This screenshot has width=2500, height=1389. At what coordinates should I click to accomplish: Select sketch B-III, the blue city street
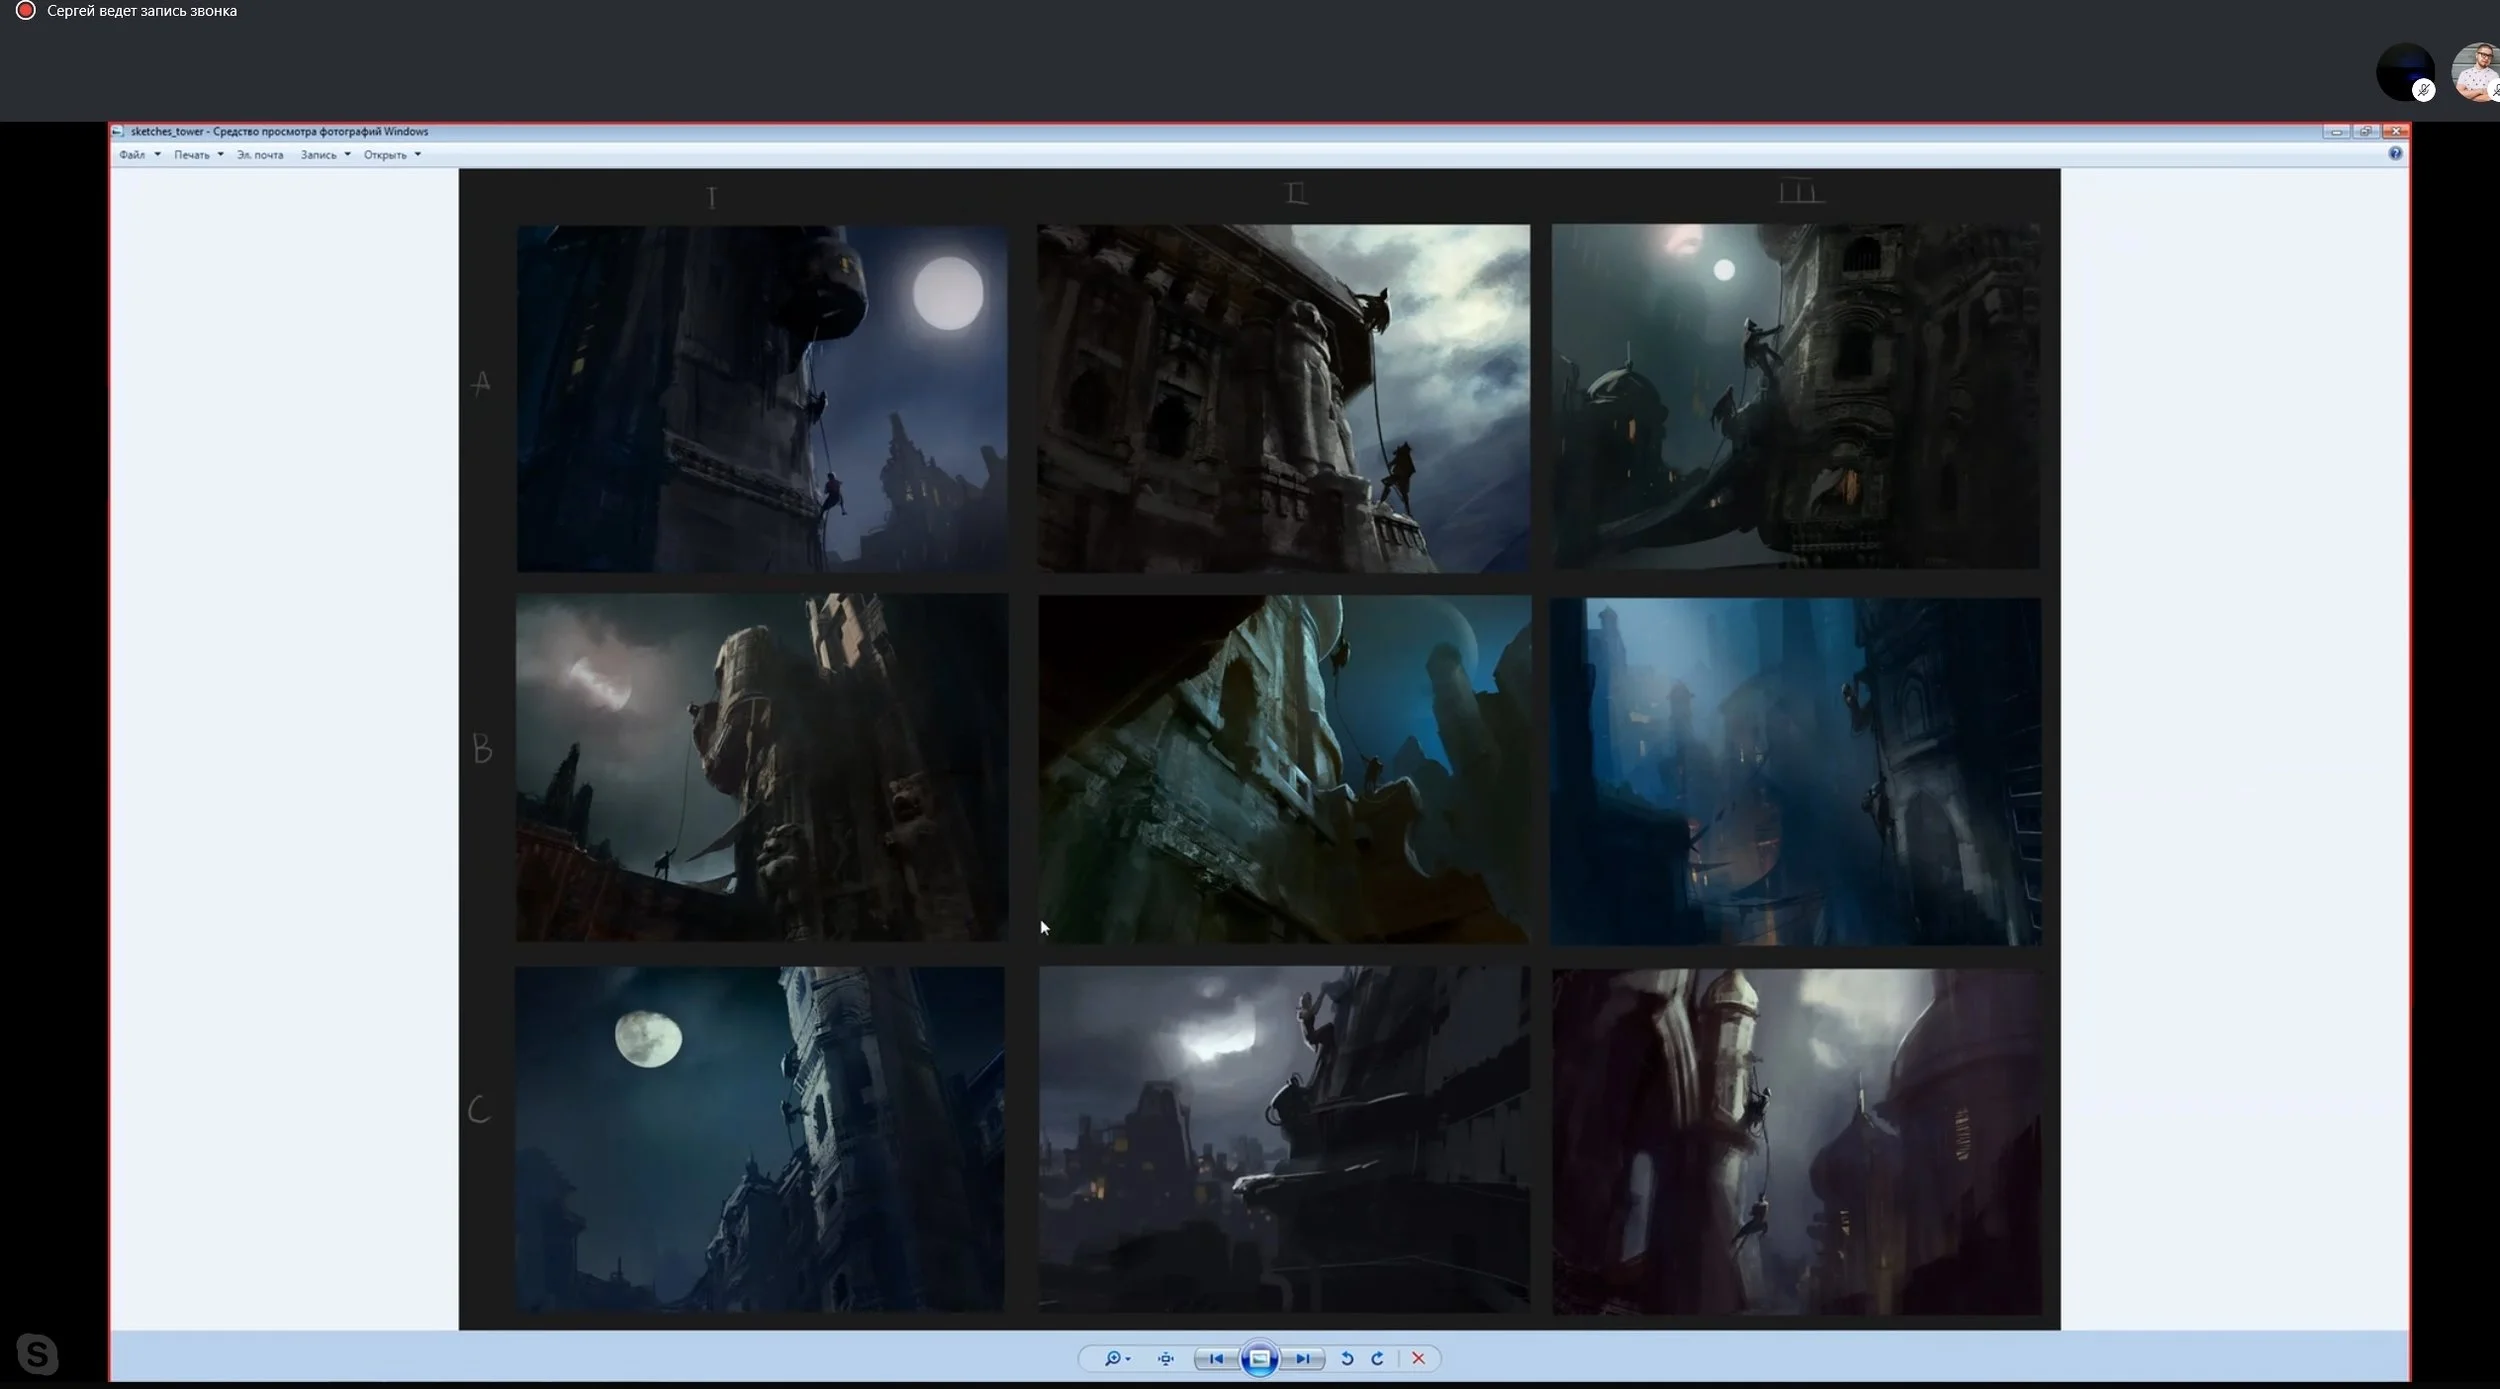tap(1796, 771)
